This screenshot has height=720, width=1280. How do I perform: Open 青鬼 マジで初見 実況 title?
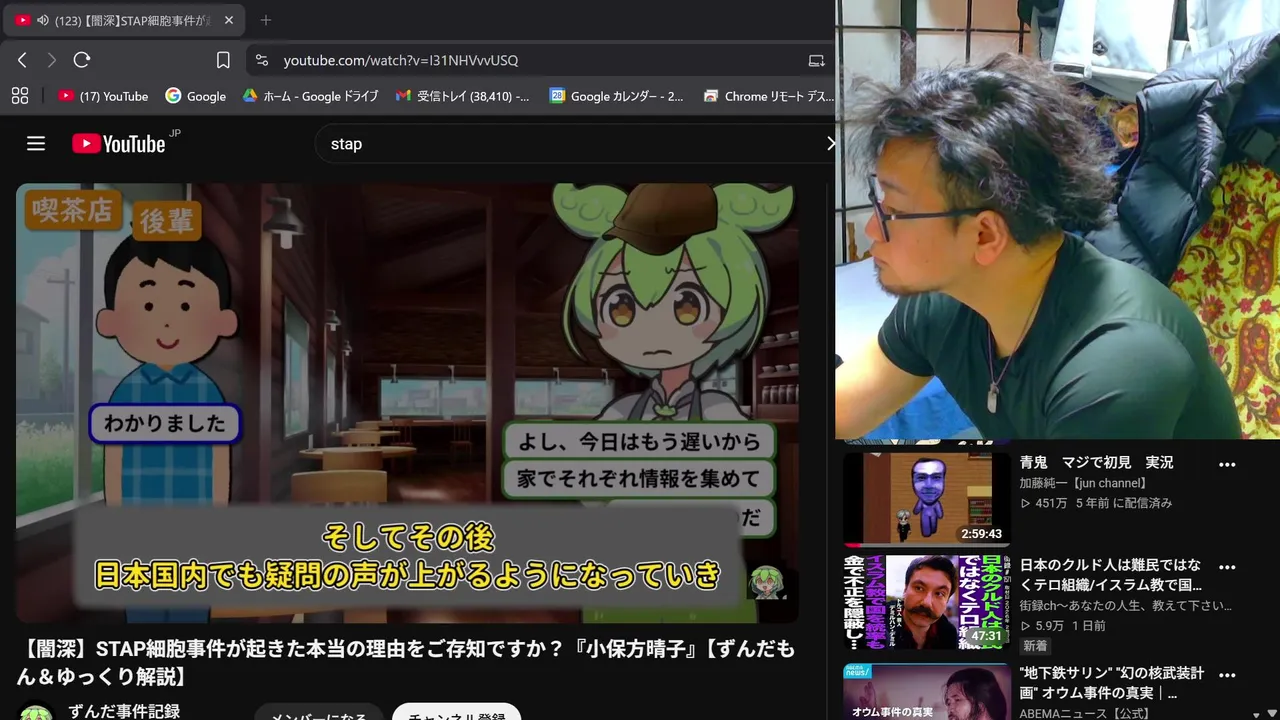(x=1096, y=463)
